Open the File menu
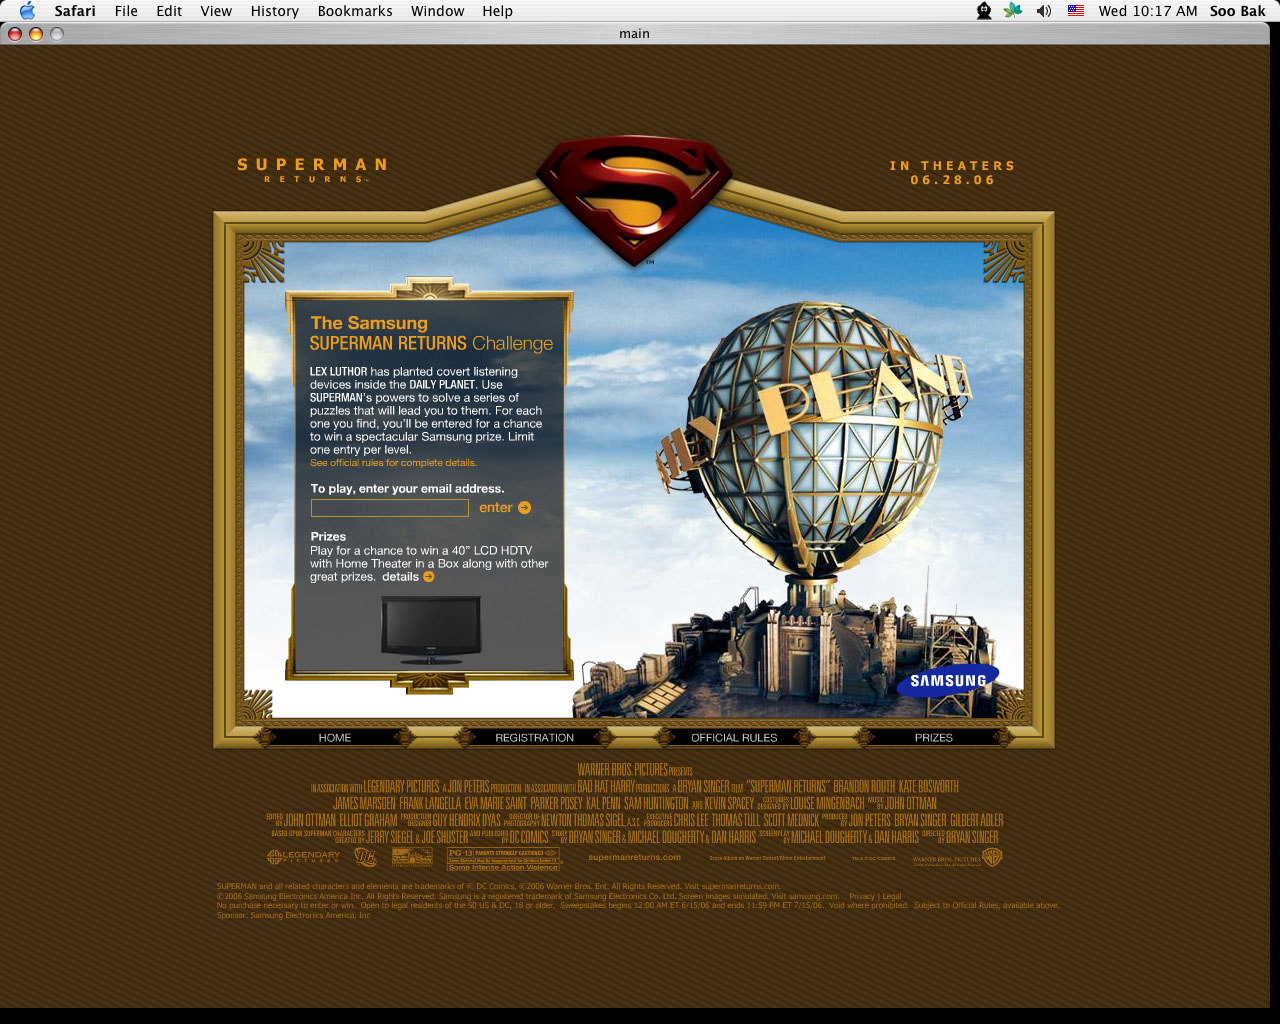 126,11
